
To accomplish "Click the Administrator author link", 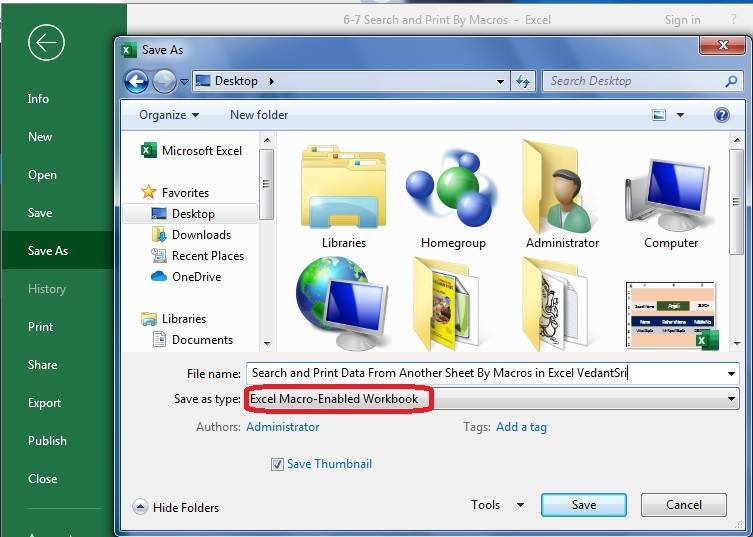I will click(x=282, y=427).
